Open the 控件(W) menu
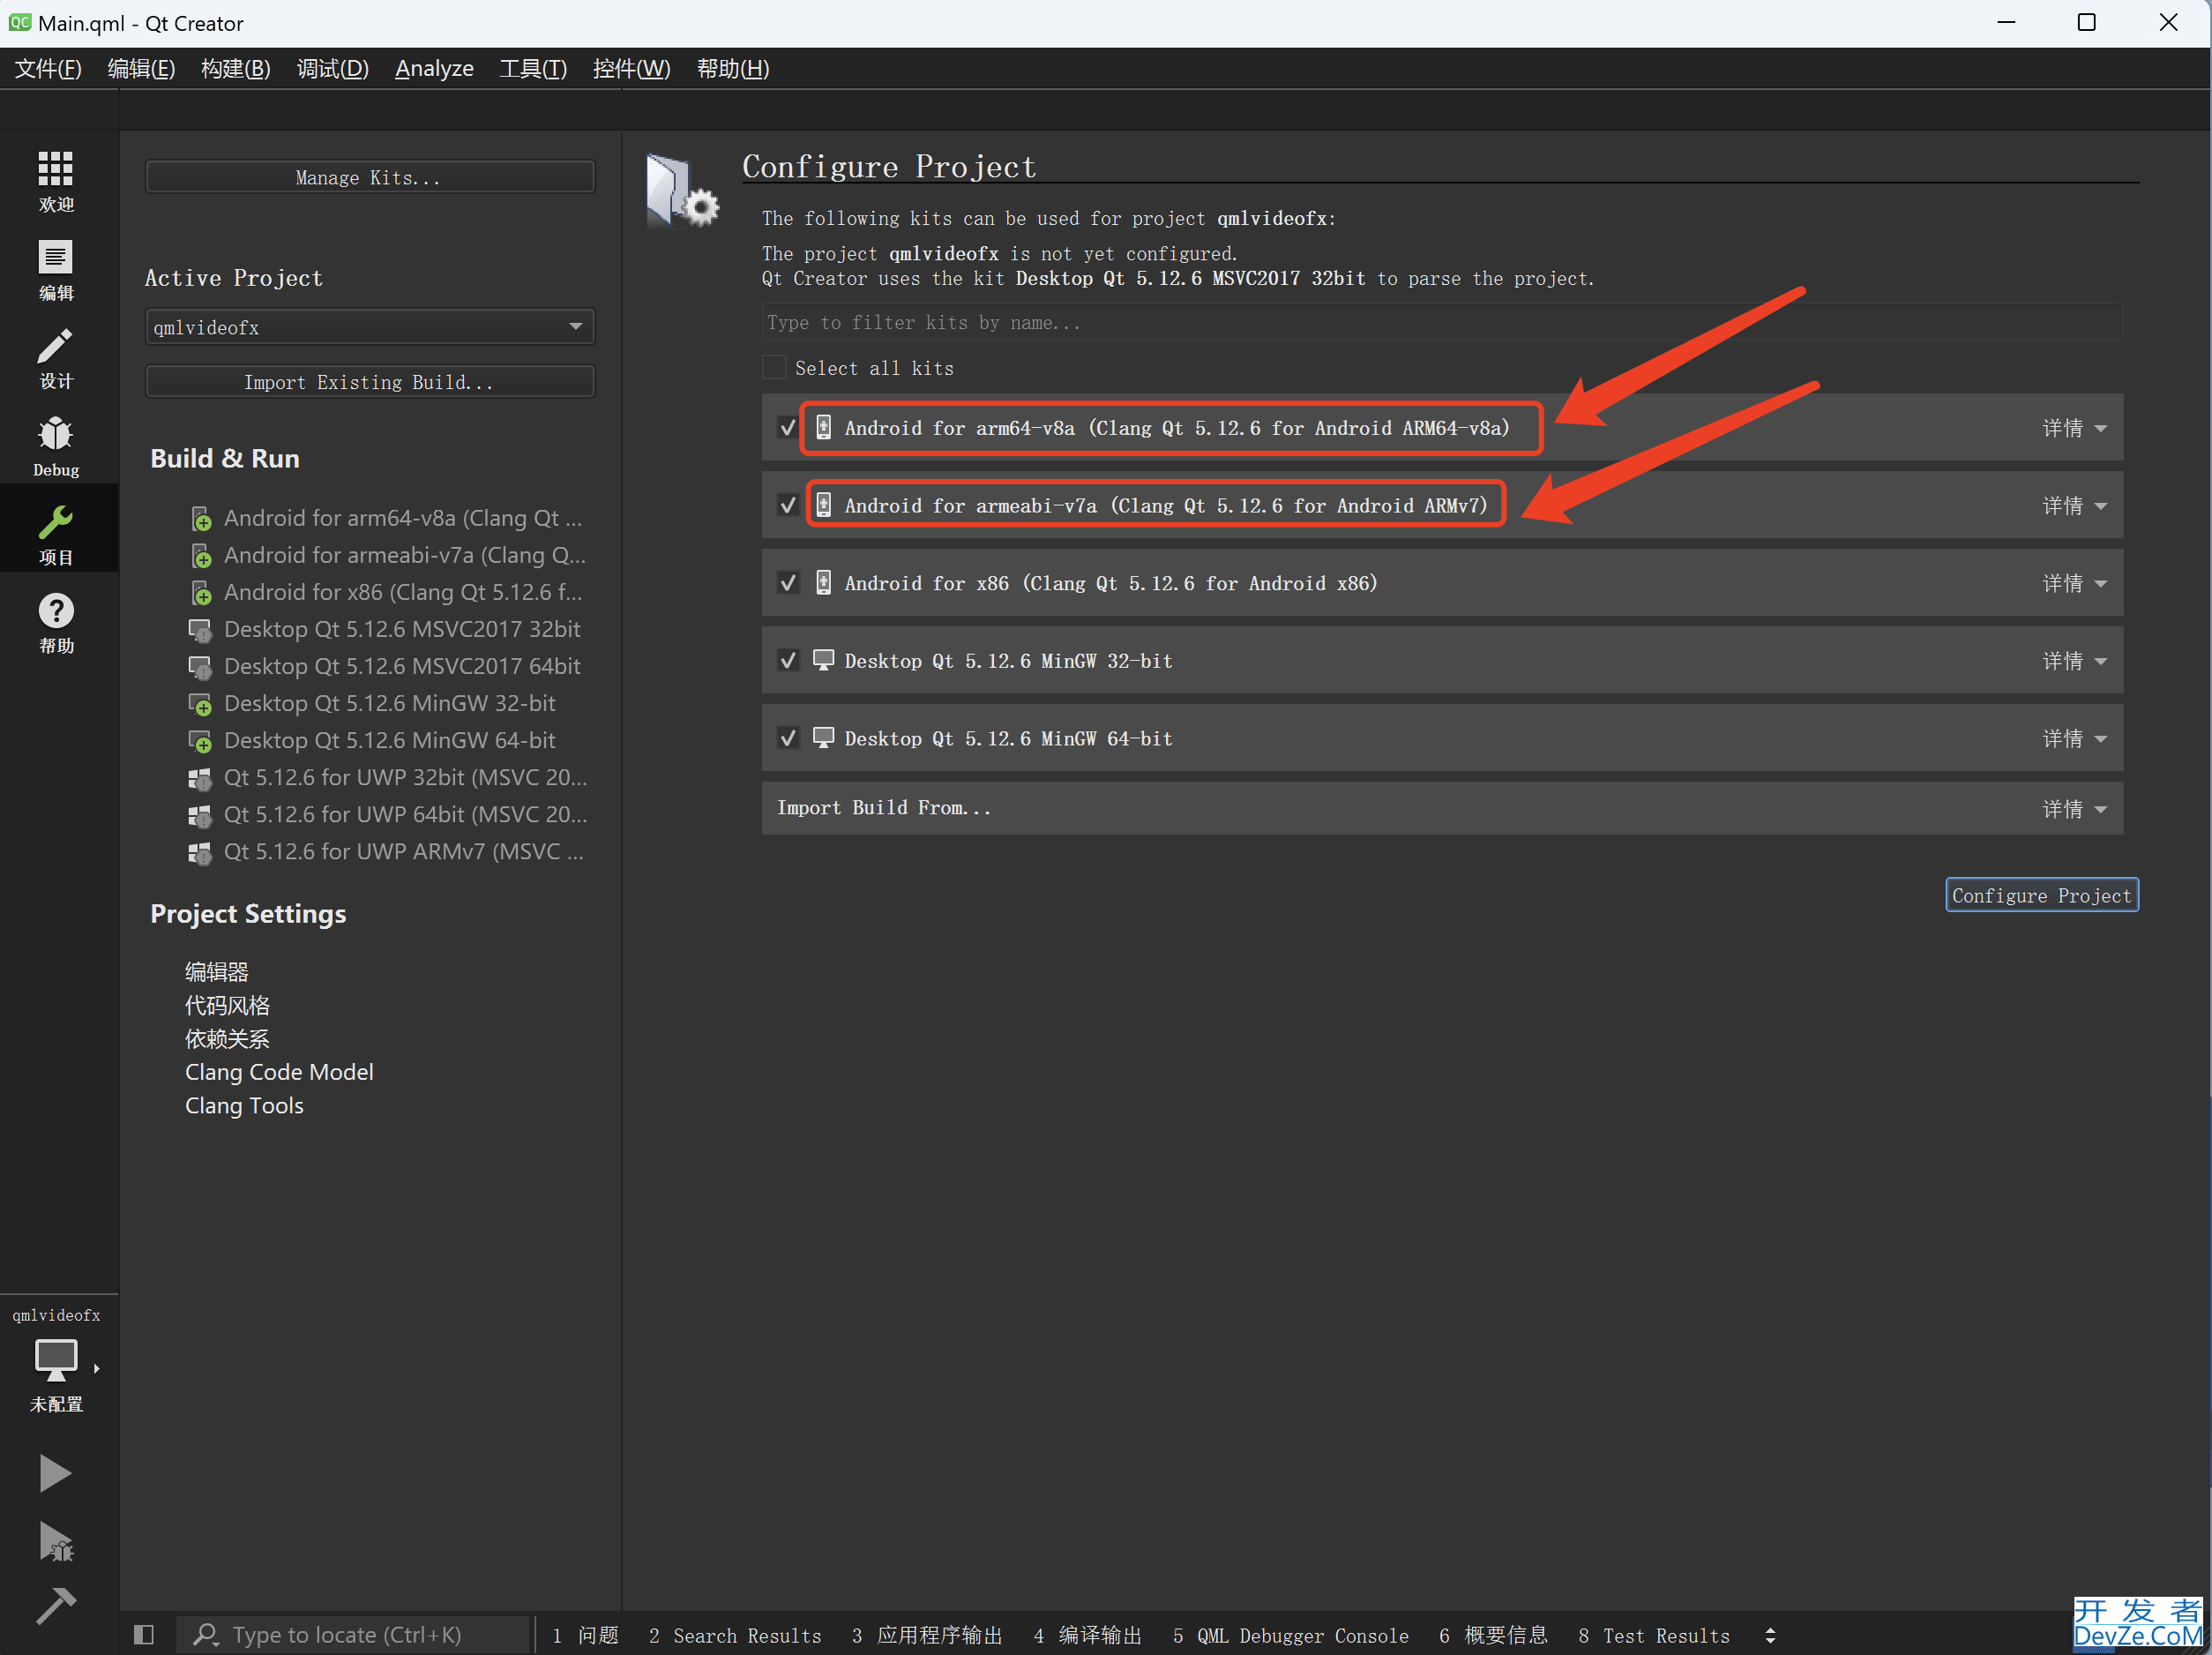Viewport: 2212px width, 1655px height. pos(631,68)
